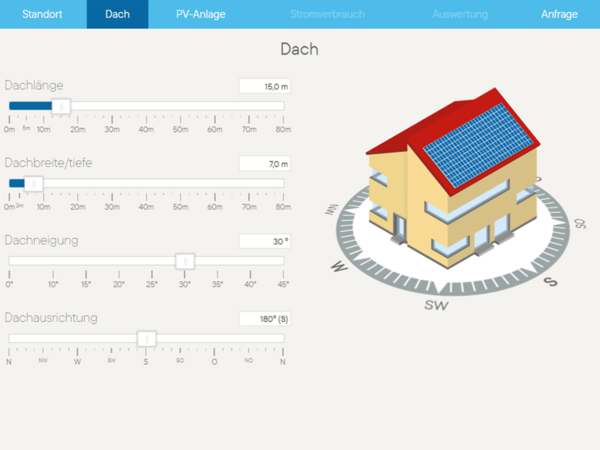Image resolution: width=600 pixels, height=450 pixels.
Task: Go to the Auswertung tab
Action: coord(460,14)
